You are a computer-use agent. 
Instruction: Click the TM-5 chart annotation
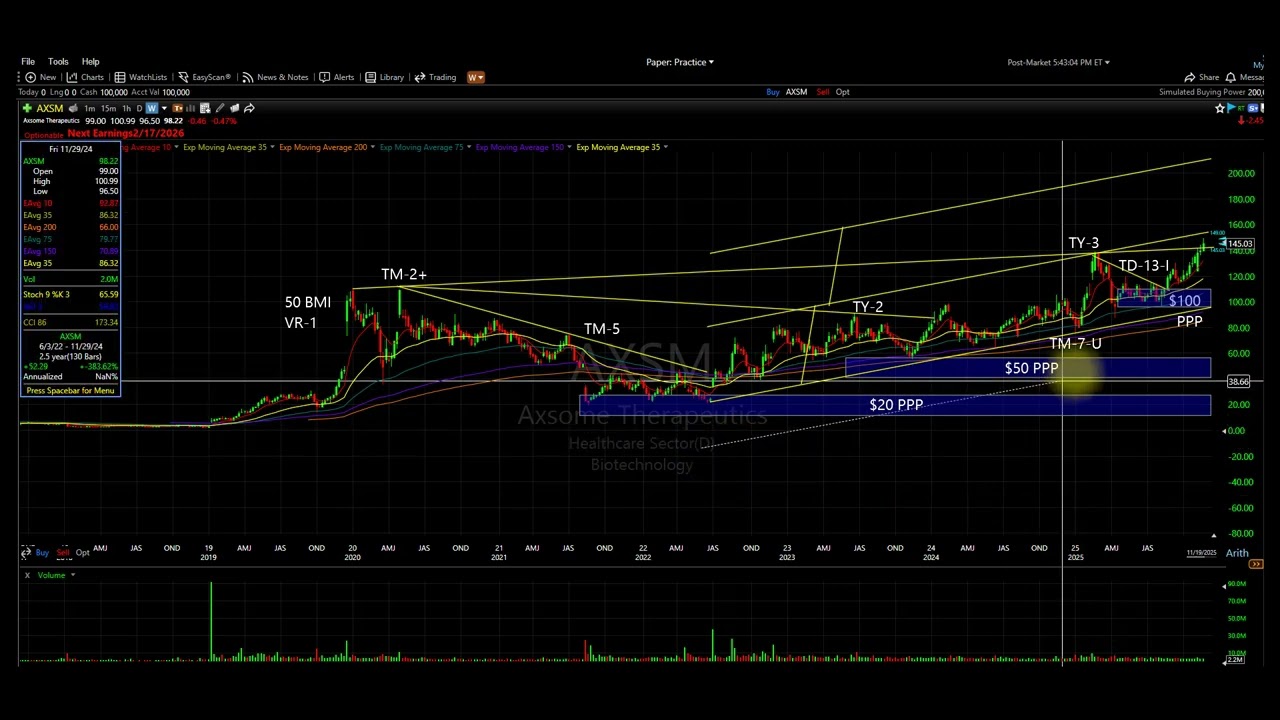point(602,329)
